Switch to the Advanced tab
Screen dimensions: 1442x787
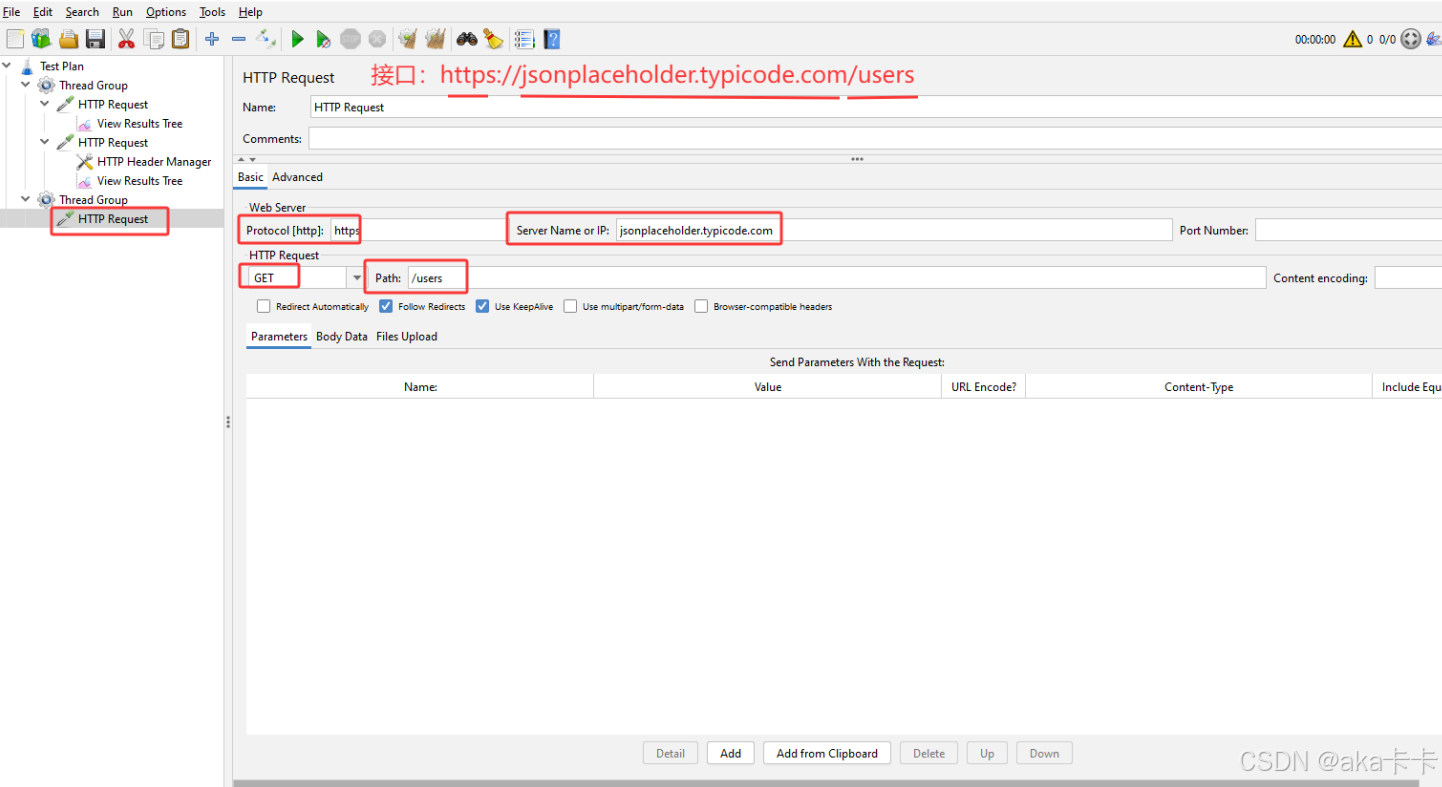coord(297,177)
